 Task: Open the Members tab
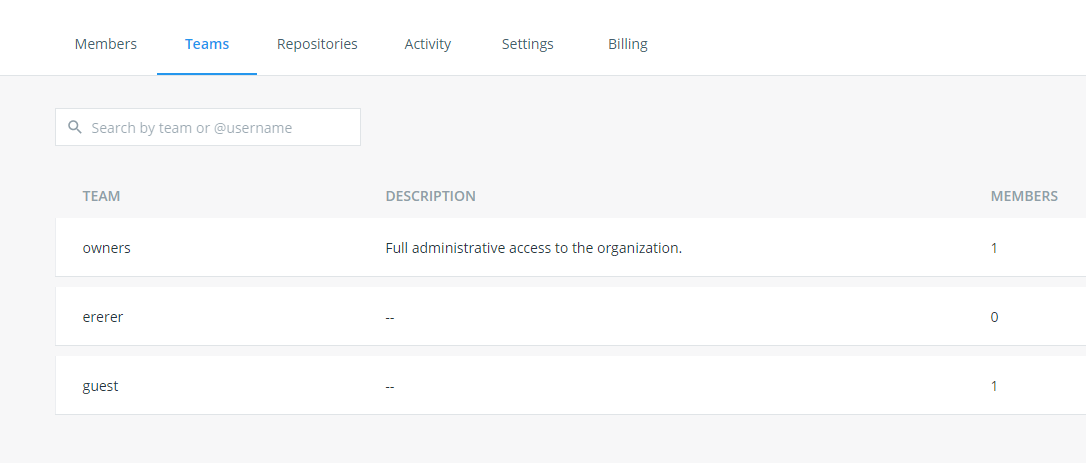106,44
